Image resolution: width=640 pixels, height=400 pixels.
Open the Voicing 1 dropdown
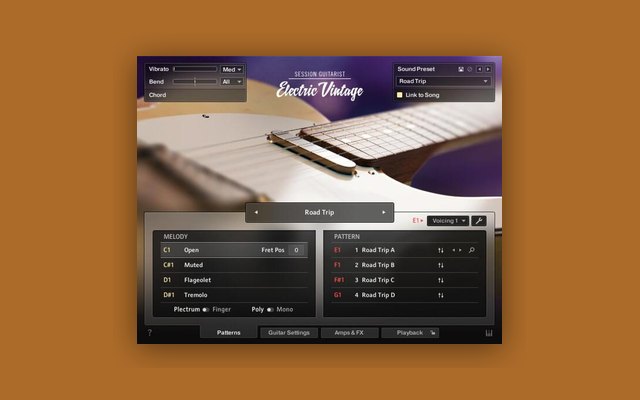pos(448,221)
